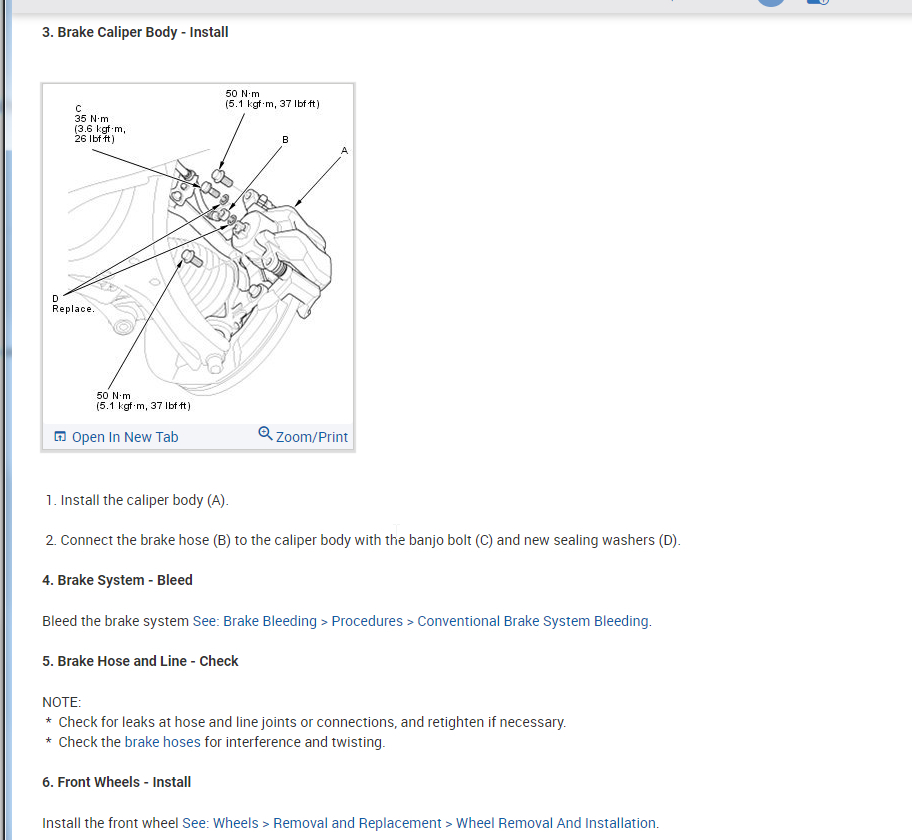Open Conventional Brake System Bleeding link
Screen dimensions: 912x840
(533, 621)
